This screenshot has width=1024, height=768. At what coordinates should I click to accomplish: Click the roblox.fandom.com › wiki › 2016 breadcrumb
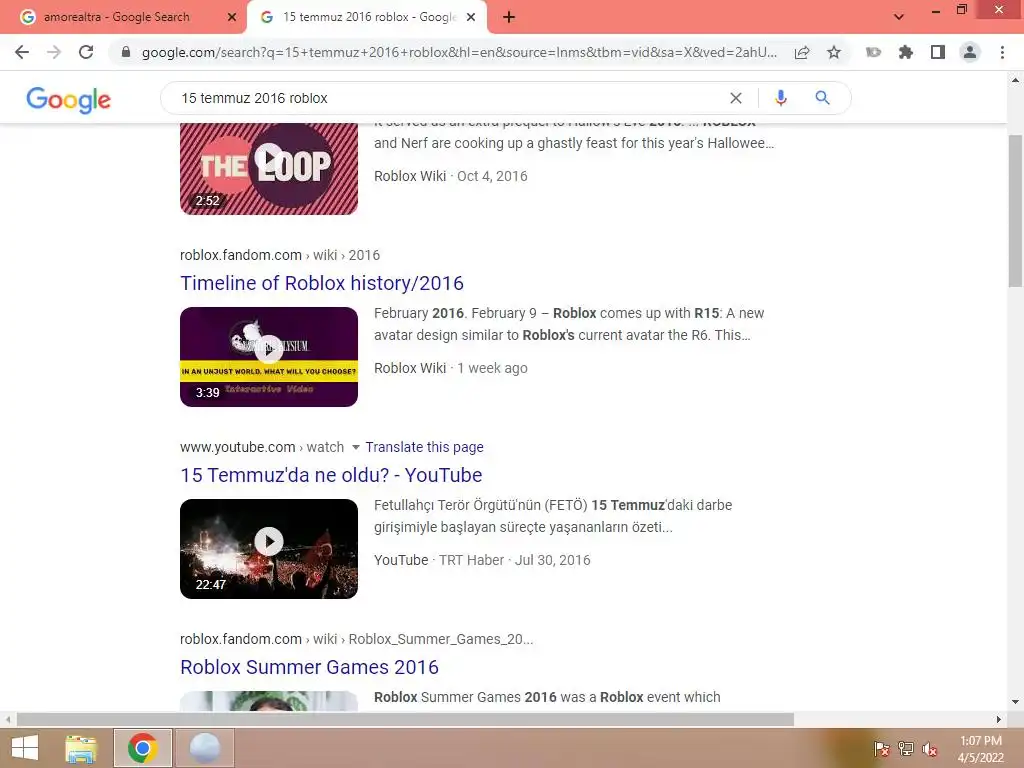coord(280,255)
